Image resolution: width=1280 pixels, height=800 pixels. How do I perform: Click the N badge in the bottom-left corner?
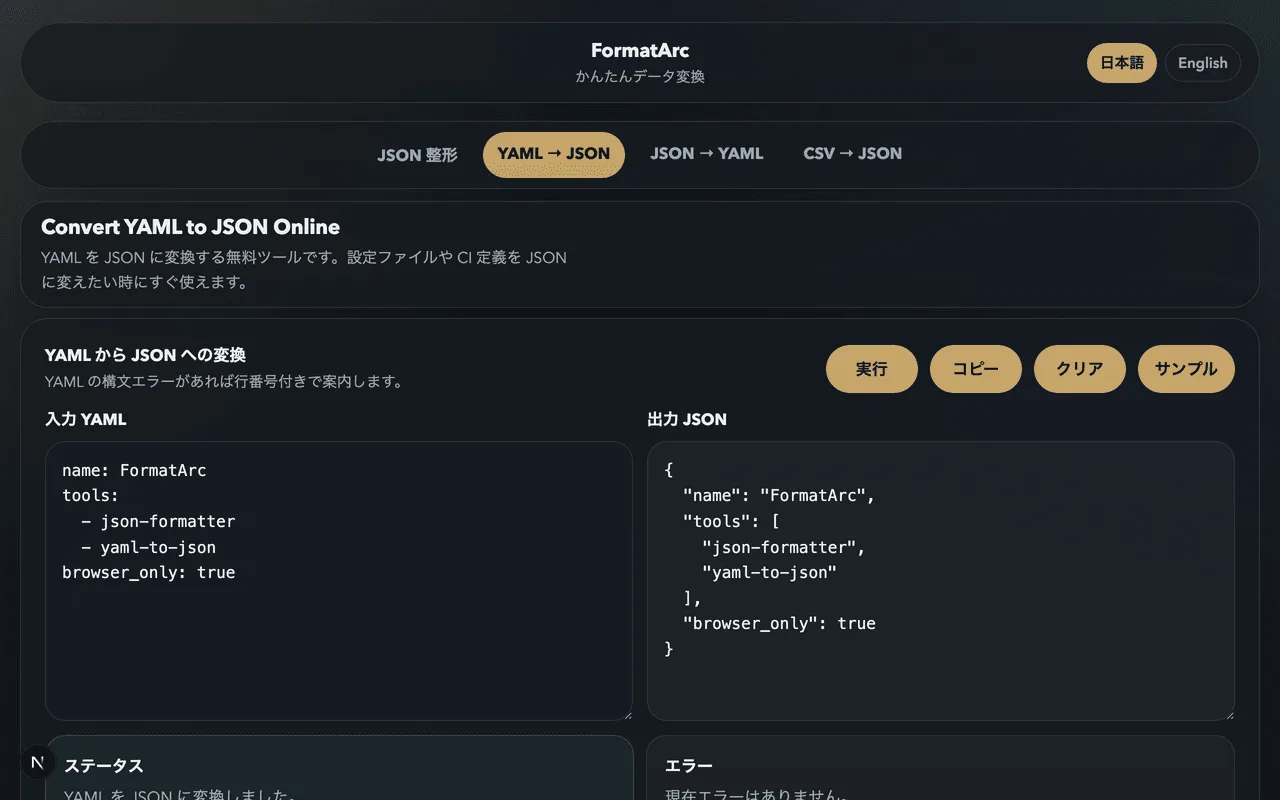click(38, 761)
